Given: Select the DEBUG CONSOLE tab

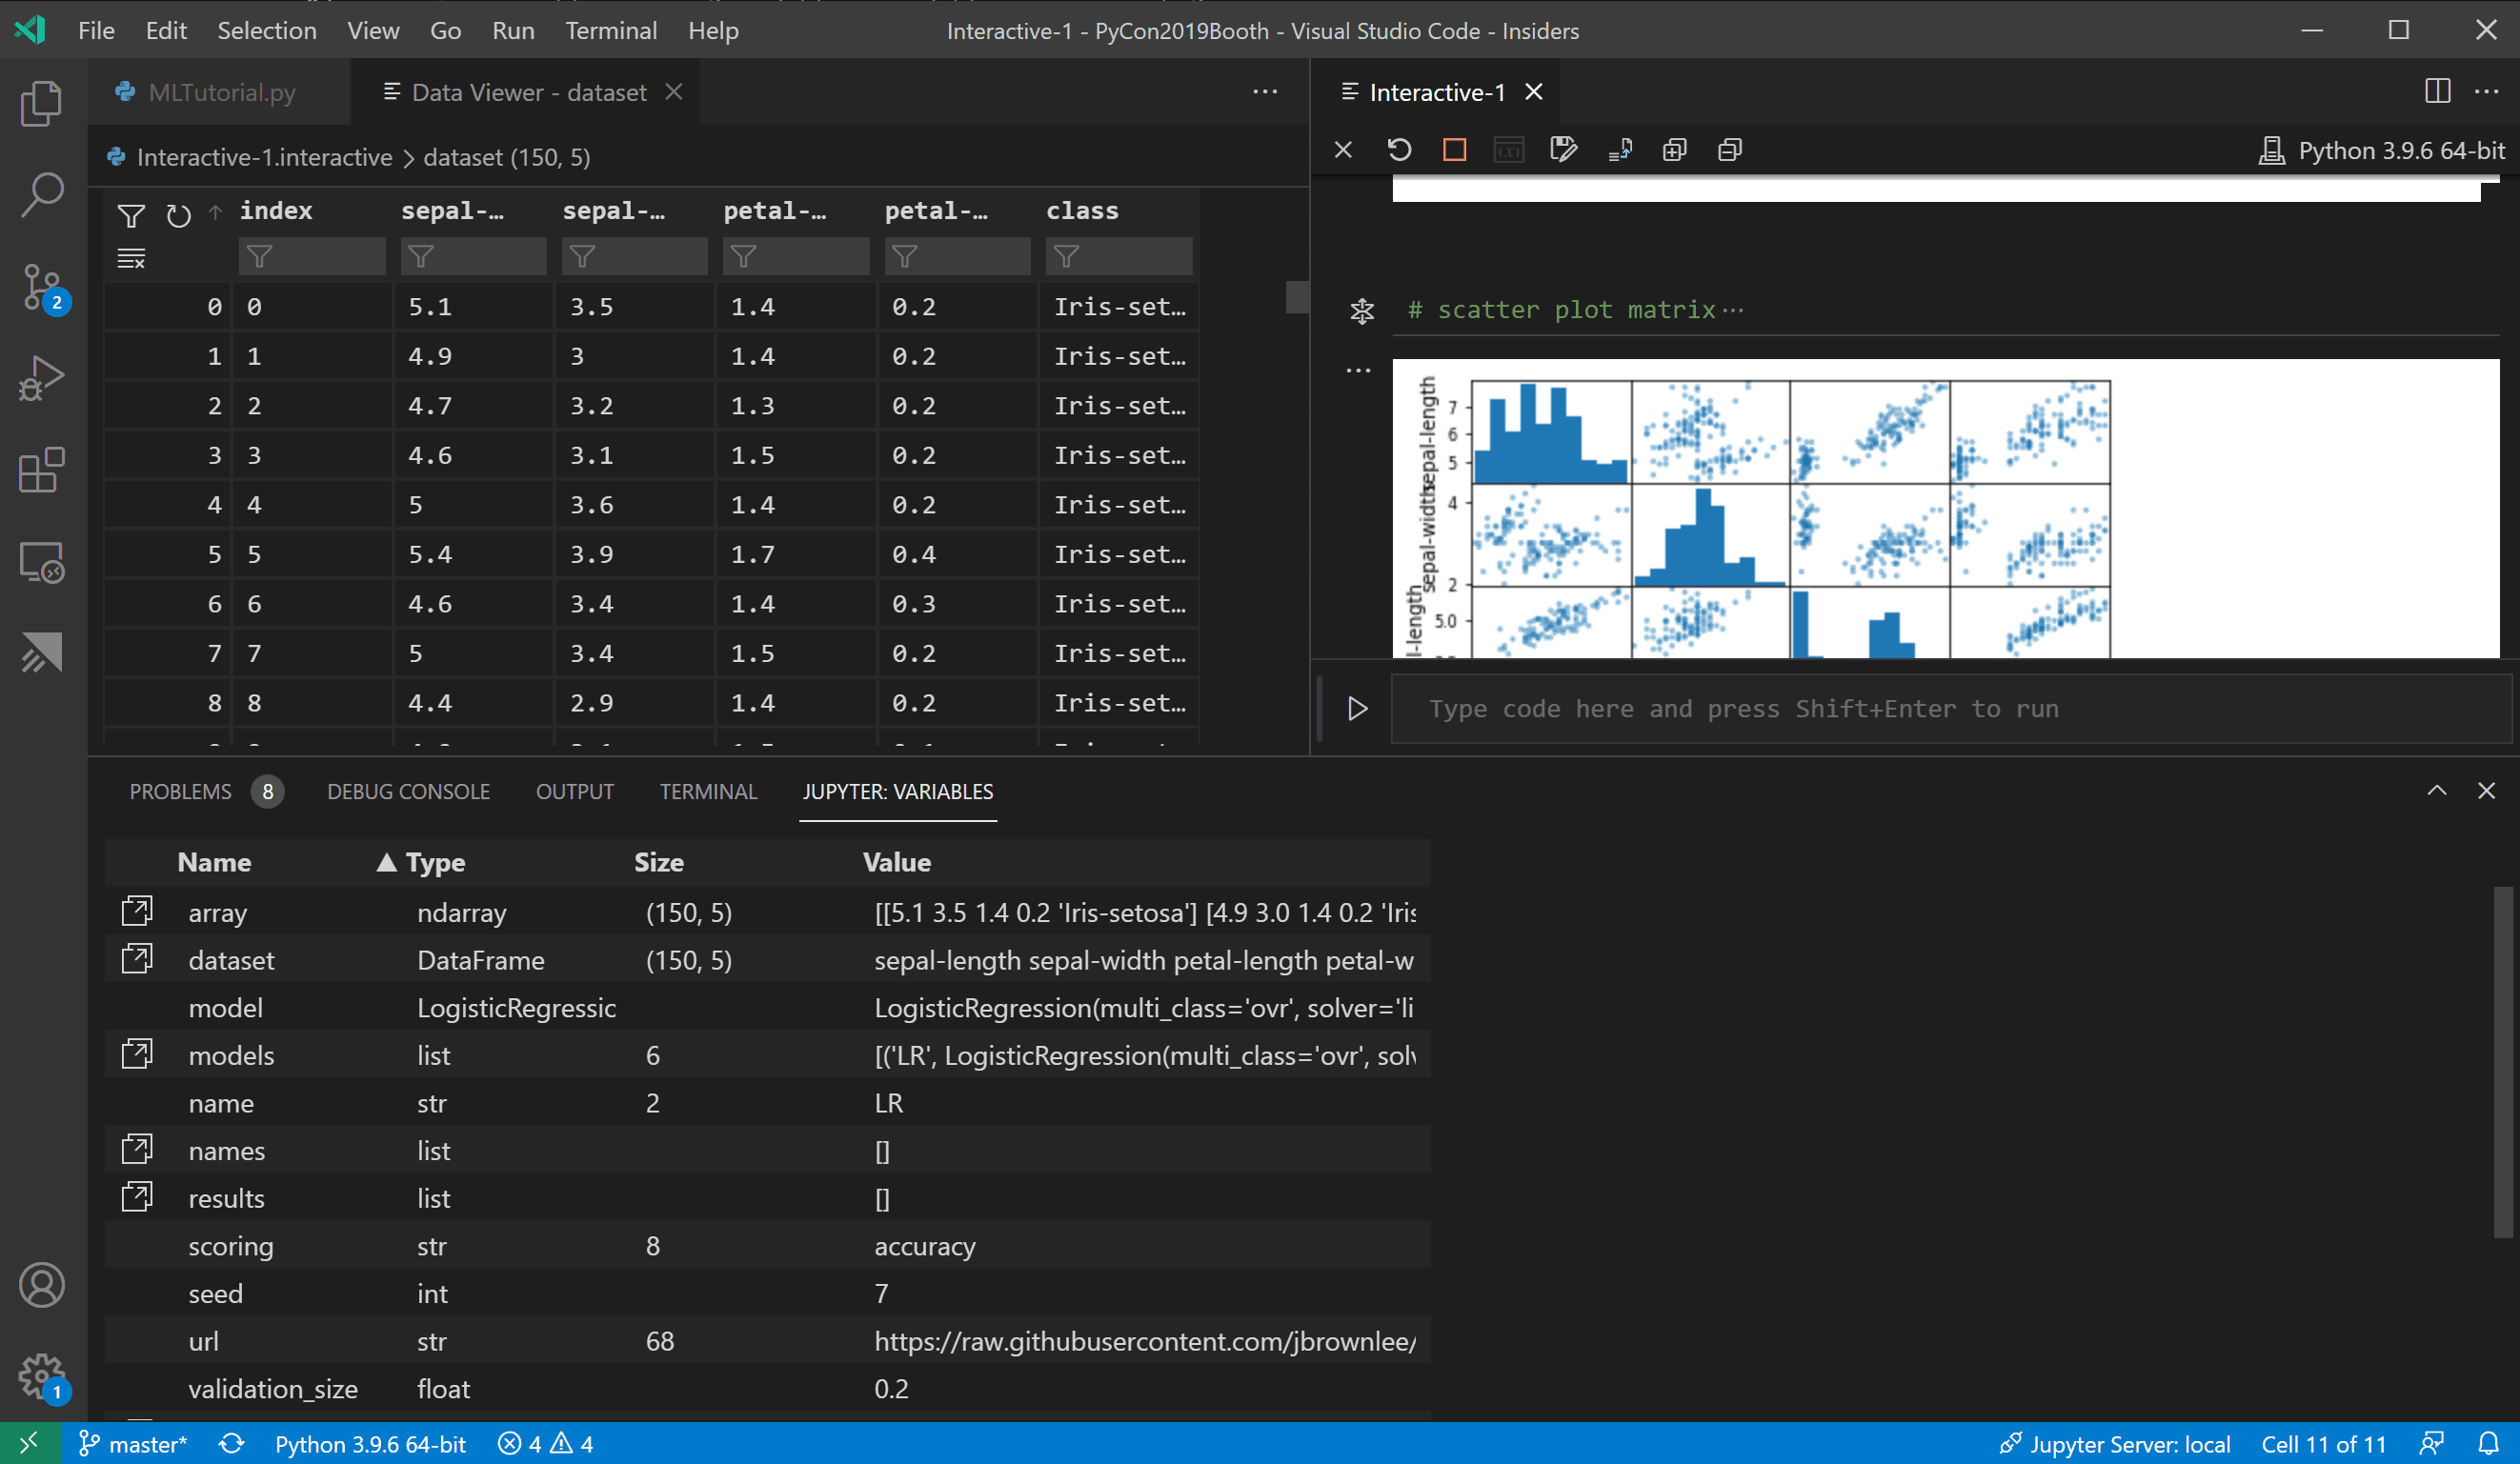Looking at the screenshot, I should [408, 792].
